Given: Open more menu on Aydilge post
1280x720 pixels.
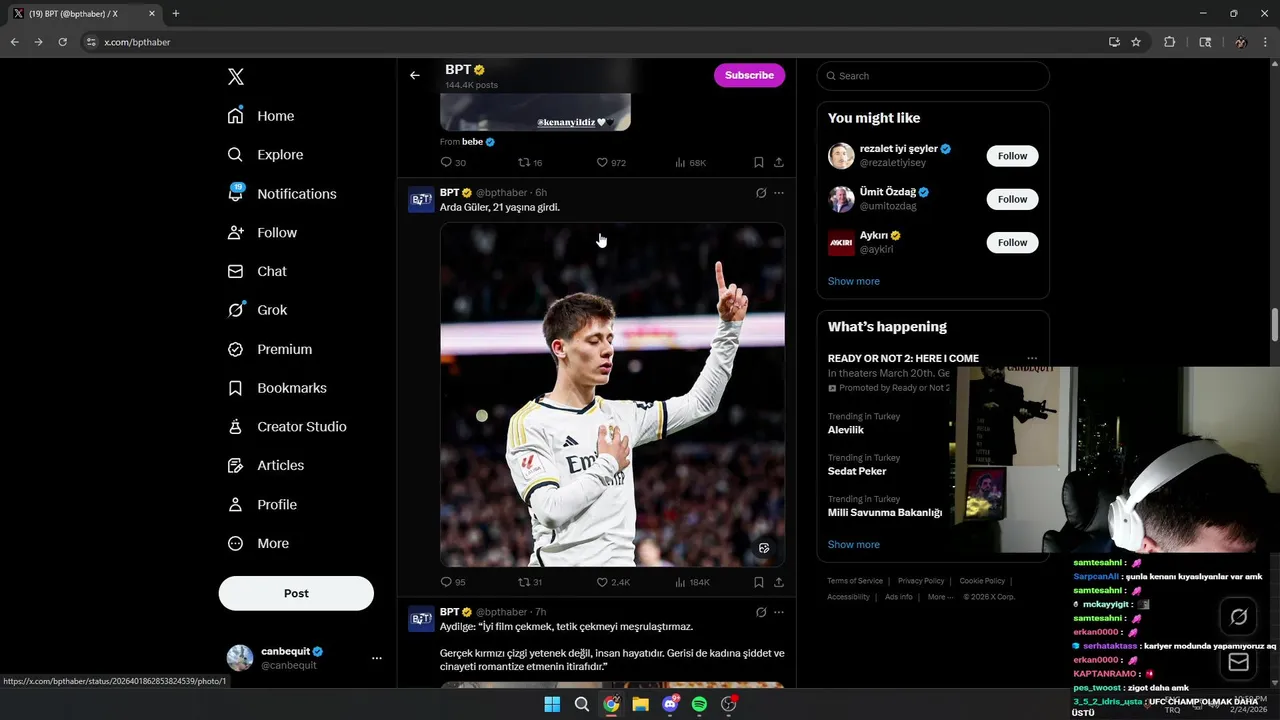Looking at the screenshot, I should click(x=779, y=612).
